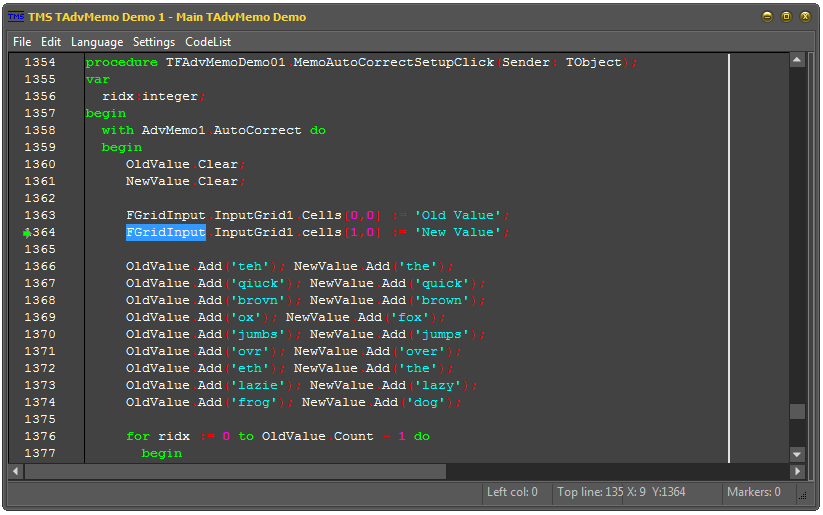The image size is (823, 515).
Task: Click the vertical scrollbar thumb
Action: (x=797, y=411)
